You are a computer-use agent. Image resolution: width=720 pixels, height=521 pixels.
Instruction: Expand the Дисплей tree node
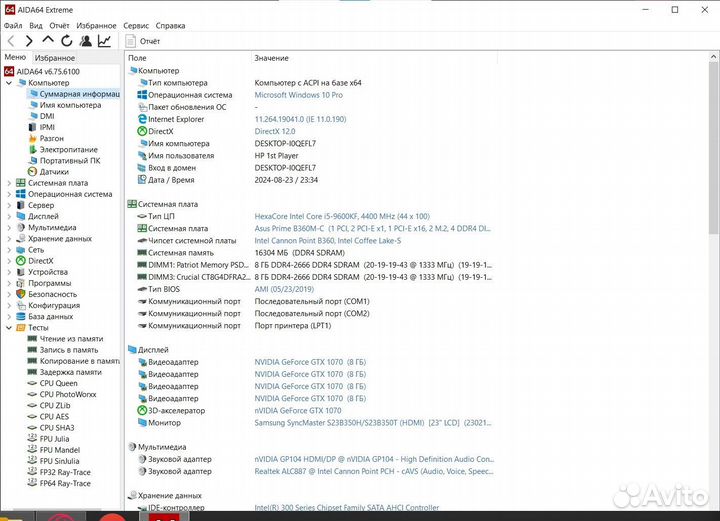tap(9, 216)
